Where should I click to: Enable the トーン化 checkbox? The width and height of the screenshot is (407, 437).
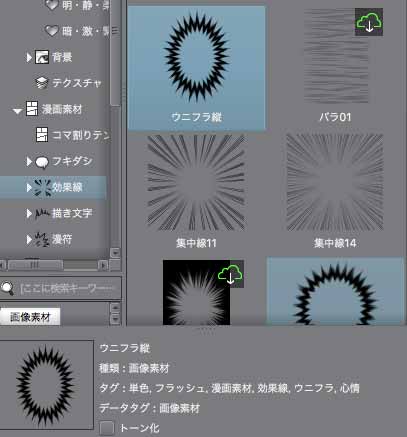107,428
